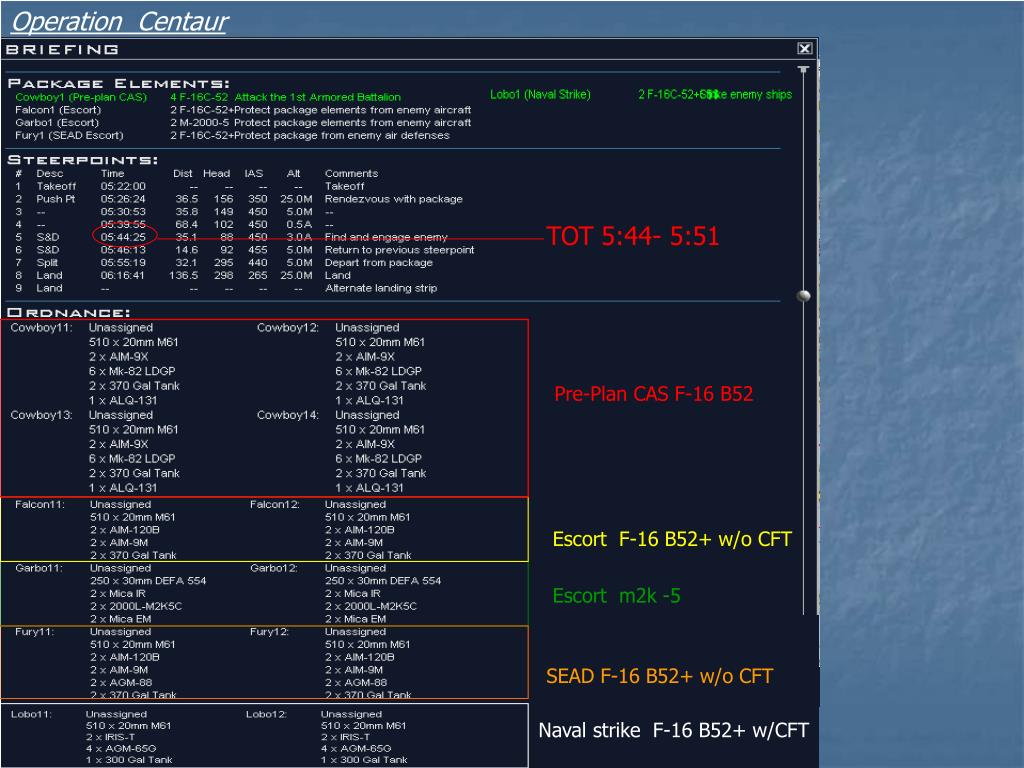
Task: Select the 'Cowboy14:' ordnance label
Action: pos(287,415)
